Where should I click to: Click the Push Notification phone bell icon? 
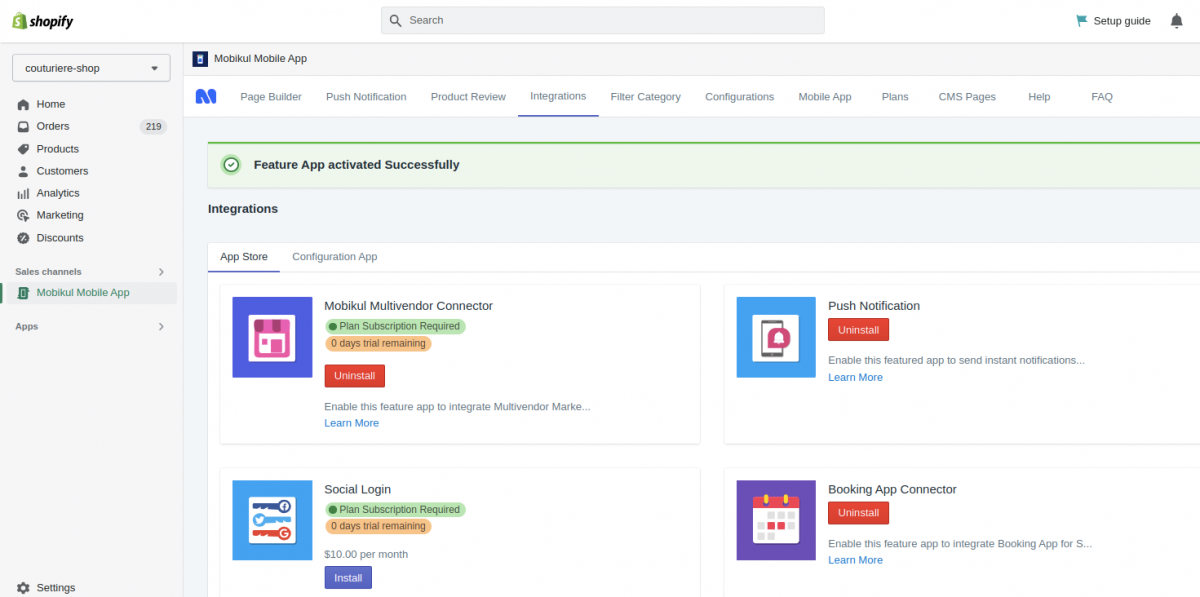776,337
